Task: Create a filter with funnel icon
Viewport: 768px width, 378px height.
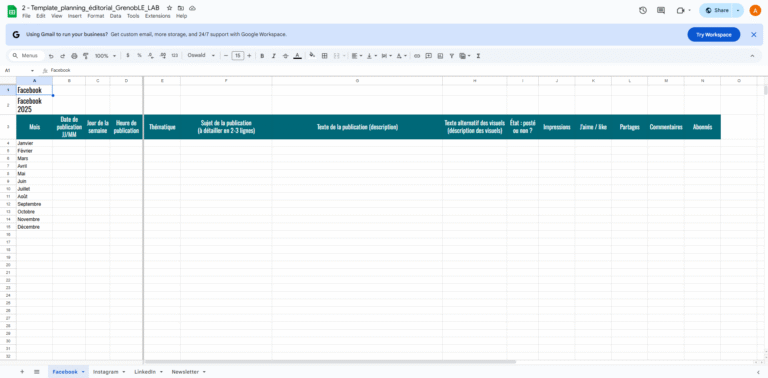Action: pos(452,56)
